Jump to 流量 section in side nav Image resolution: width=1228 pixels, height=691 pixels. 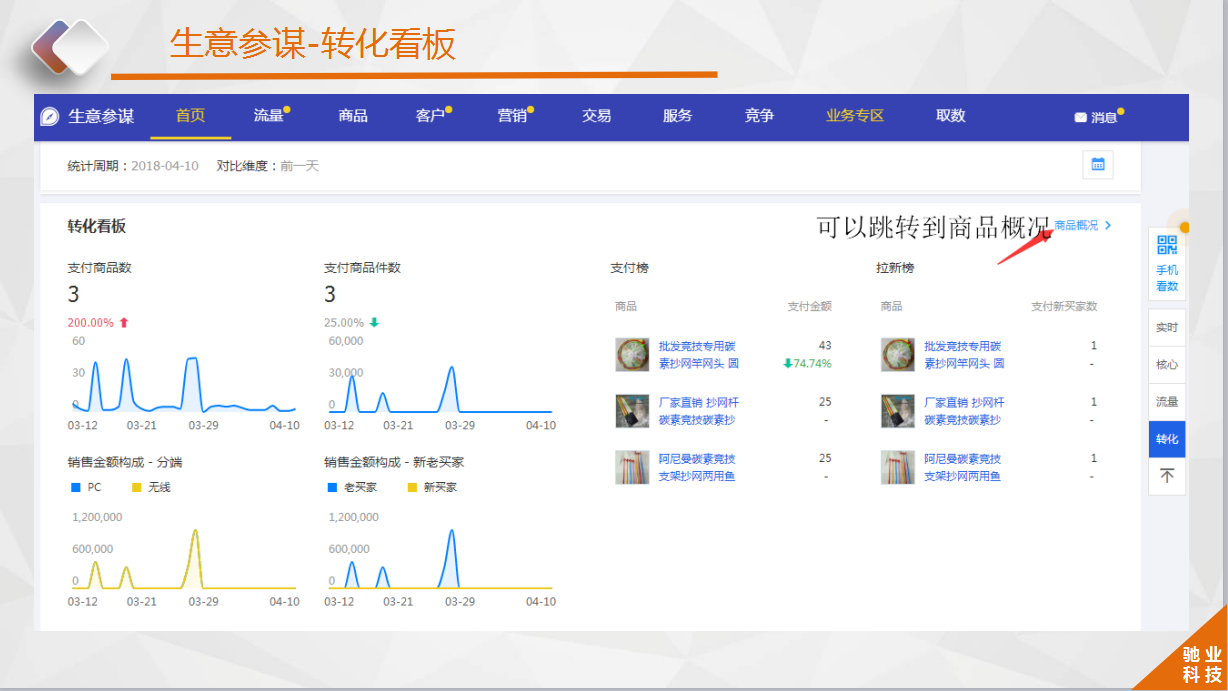(1167, 402)
